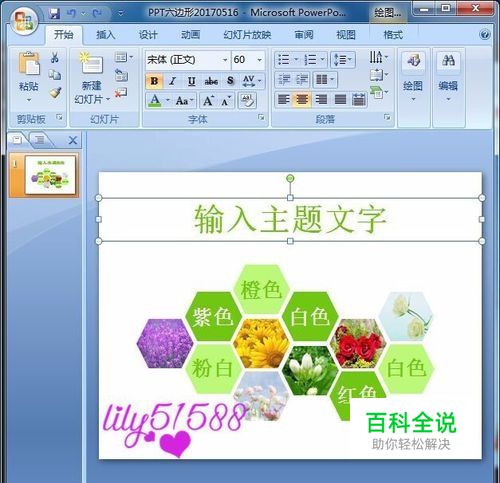Image resolution: width=500 pixels, height=483 pixels.
Task: Close the slides thumbnail pane
Action: (73, 140)
